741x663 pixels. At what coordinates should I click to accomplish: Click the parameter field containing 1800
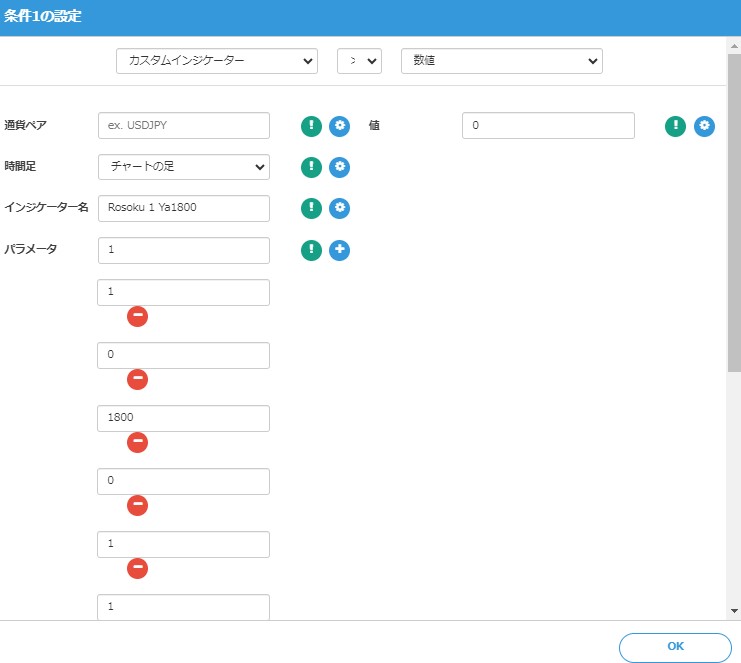coord(184,418)
